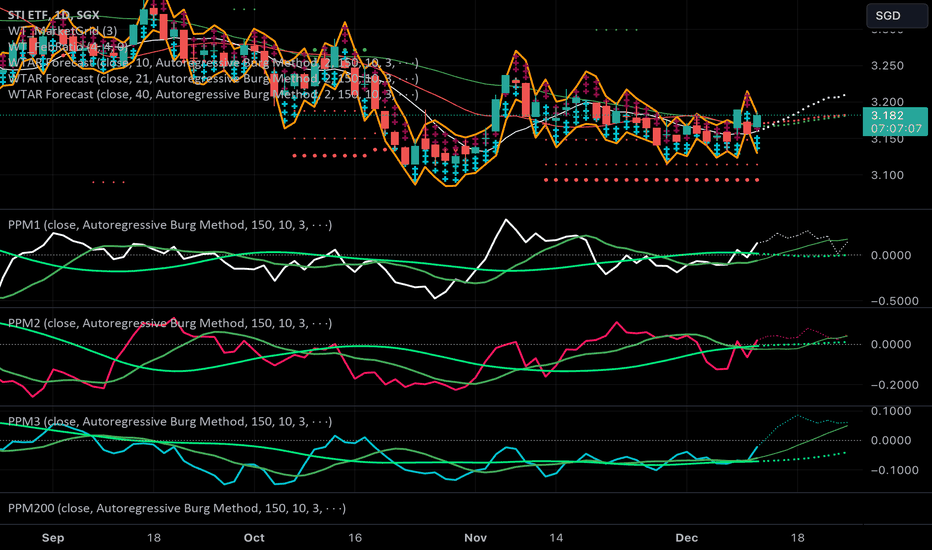
Task: Click the current price label 3.182
Action: (x=887, y=115)
